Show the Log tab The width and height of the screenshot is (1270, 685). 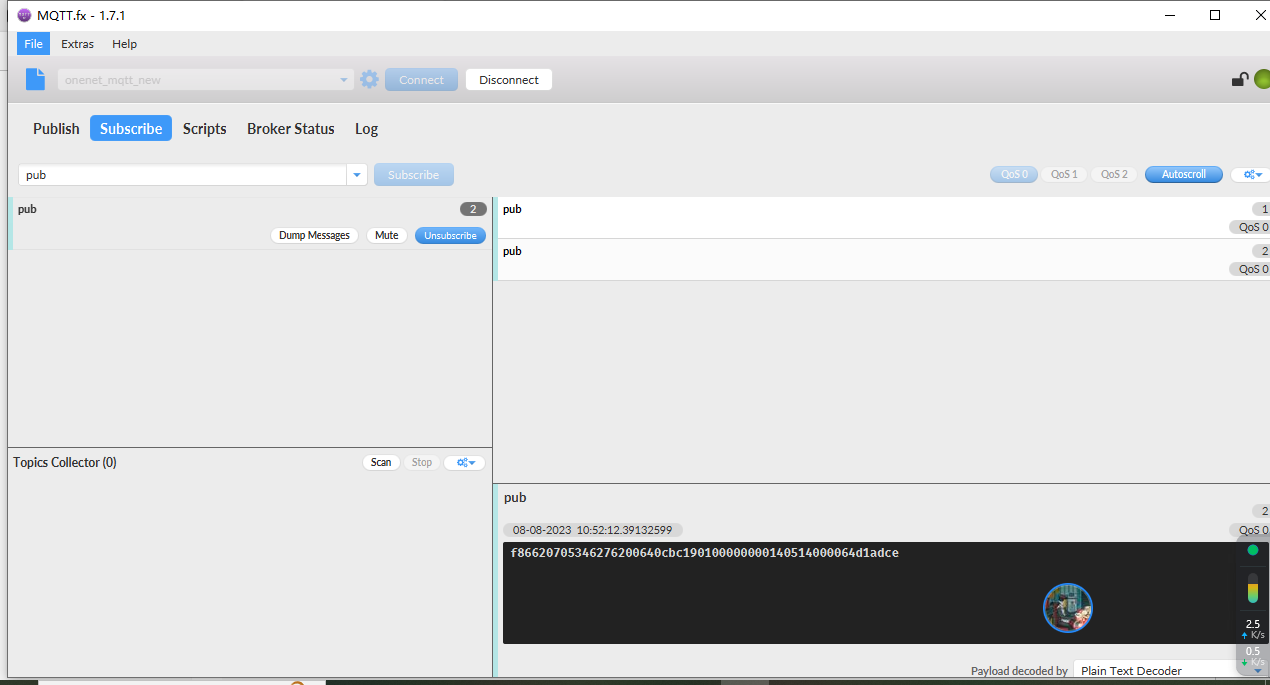pos(367,129)
